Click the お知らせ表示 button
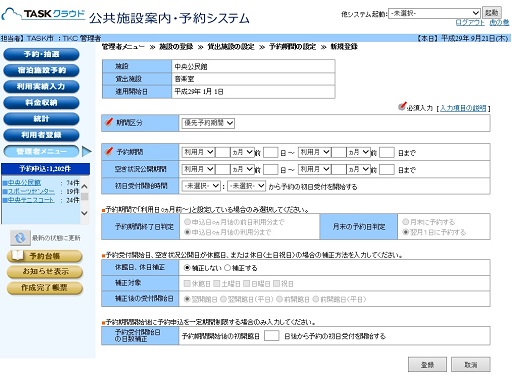512x375 pixels. coord(45,272)
